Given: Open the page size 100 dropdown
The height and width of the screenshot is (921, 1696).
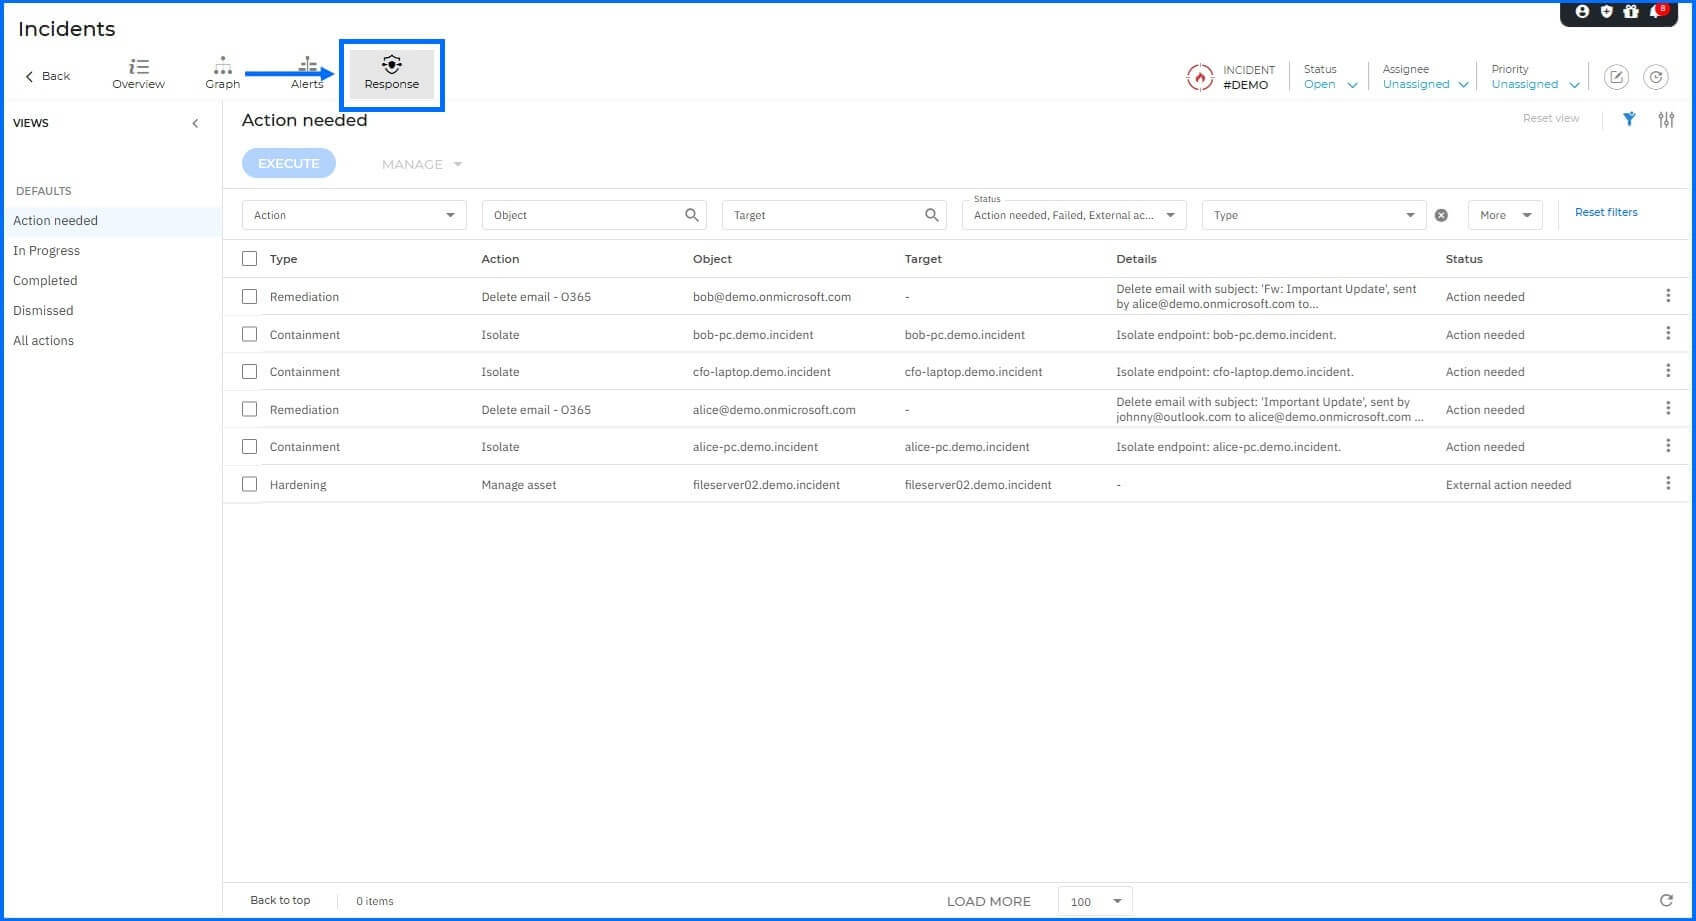Looking at the screenshot, I should (1095, 901).
